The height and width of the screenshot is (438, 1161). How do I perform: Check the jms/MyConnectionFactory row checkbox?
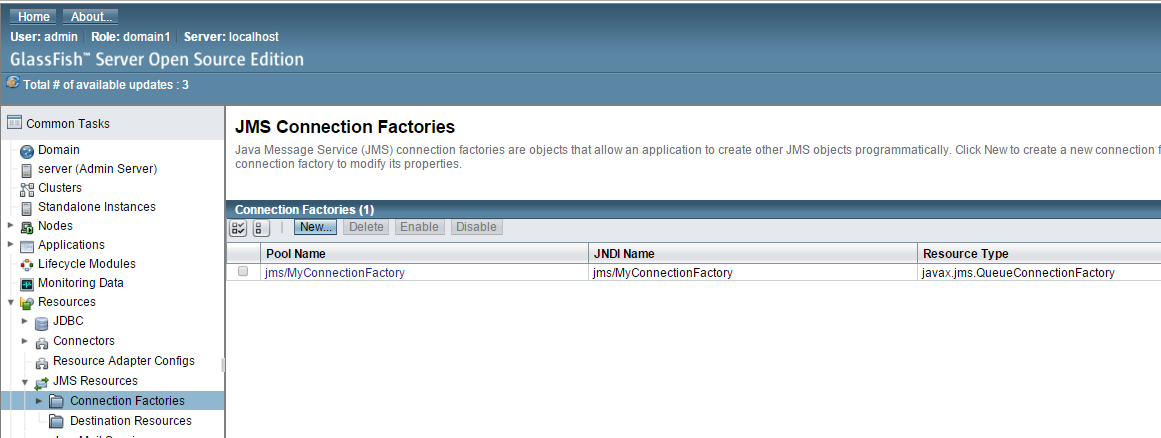(243, 272)
